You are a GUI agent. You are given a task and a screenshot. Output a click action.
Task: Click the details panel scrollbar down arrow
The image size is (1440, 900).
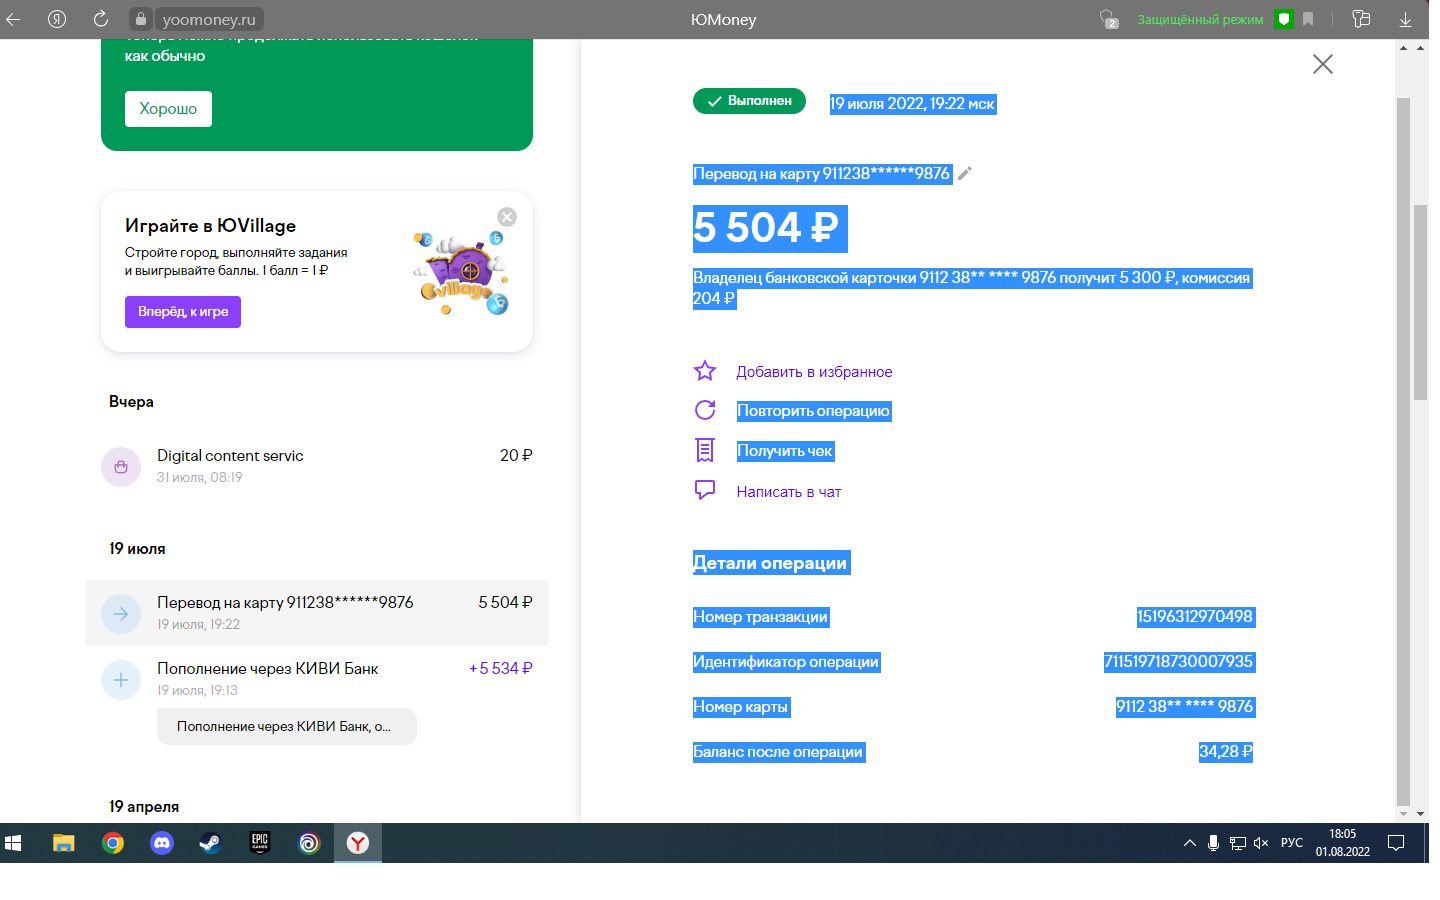(x=1404, y=814)
